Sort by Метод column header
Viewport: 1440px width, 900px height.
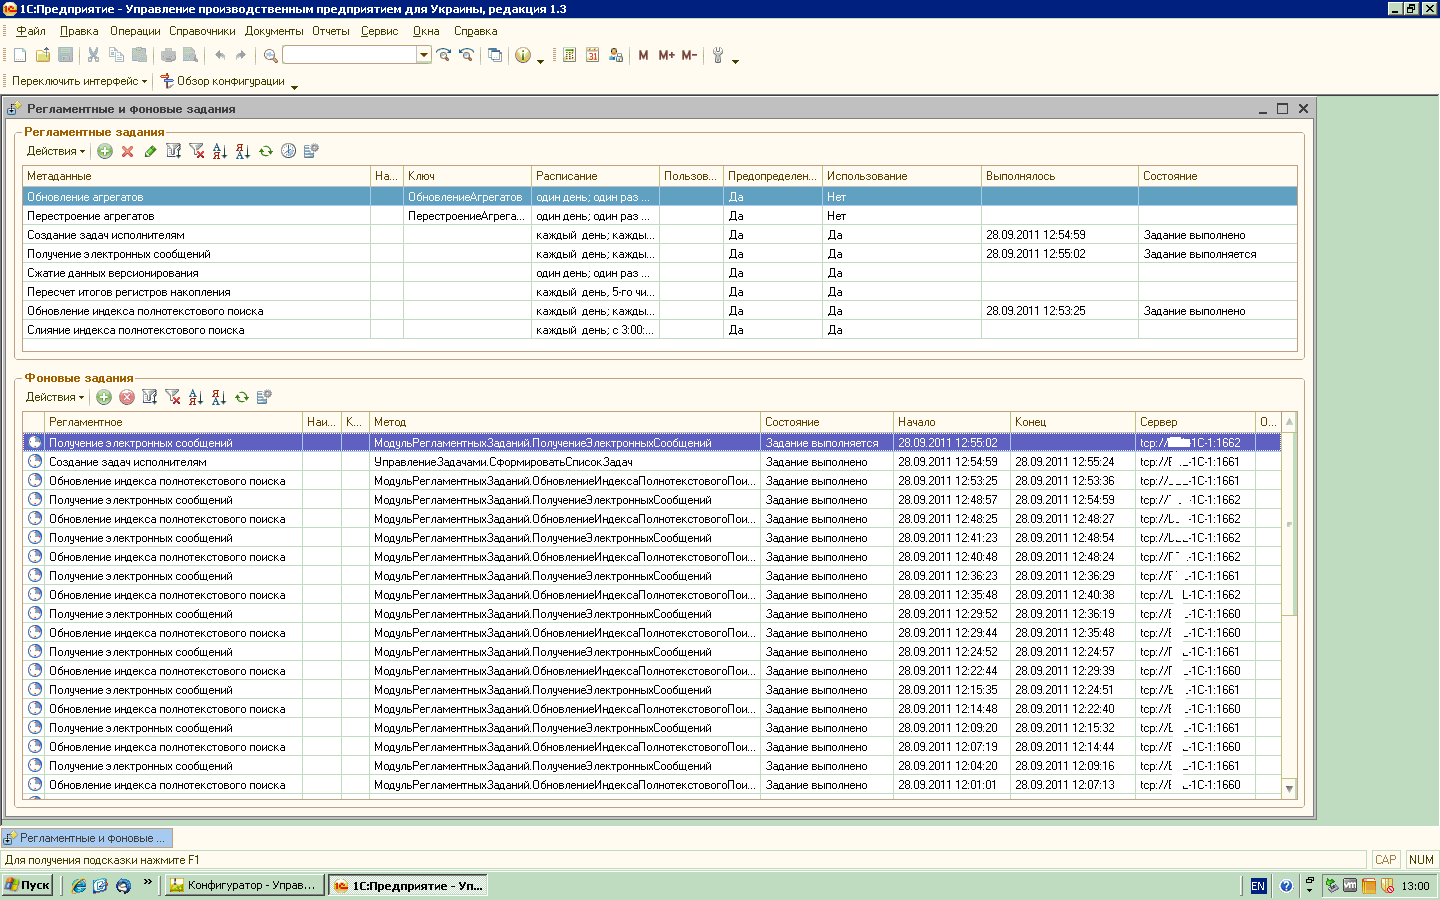[565, 422]
